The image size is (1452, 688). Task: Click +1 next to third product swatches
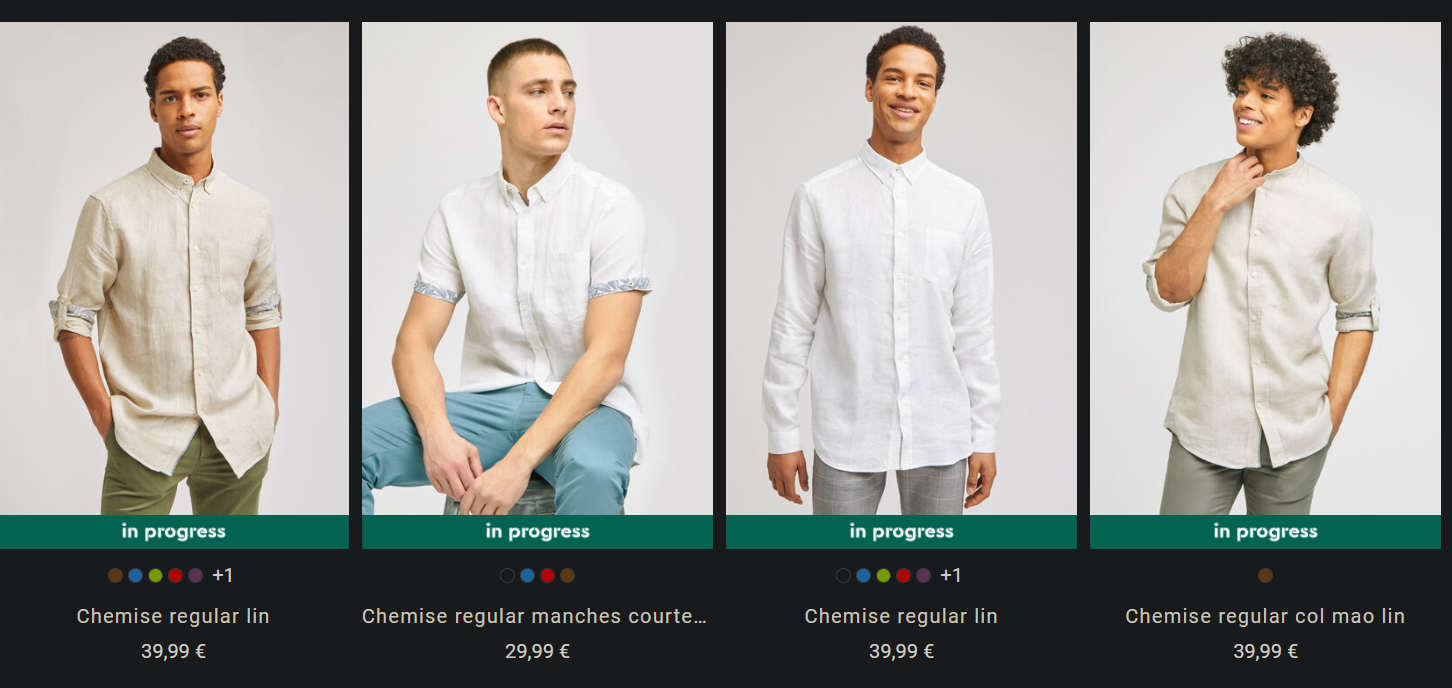[950, 575]
